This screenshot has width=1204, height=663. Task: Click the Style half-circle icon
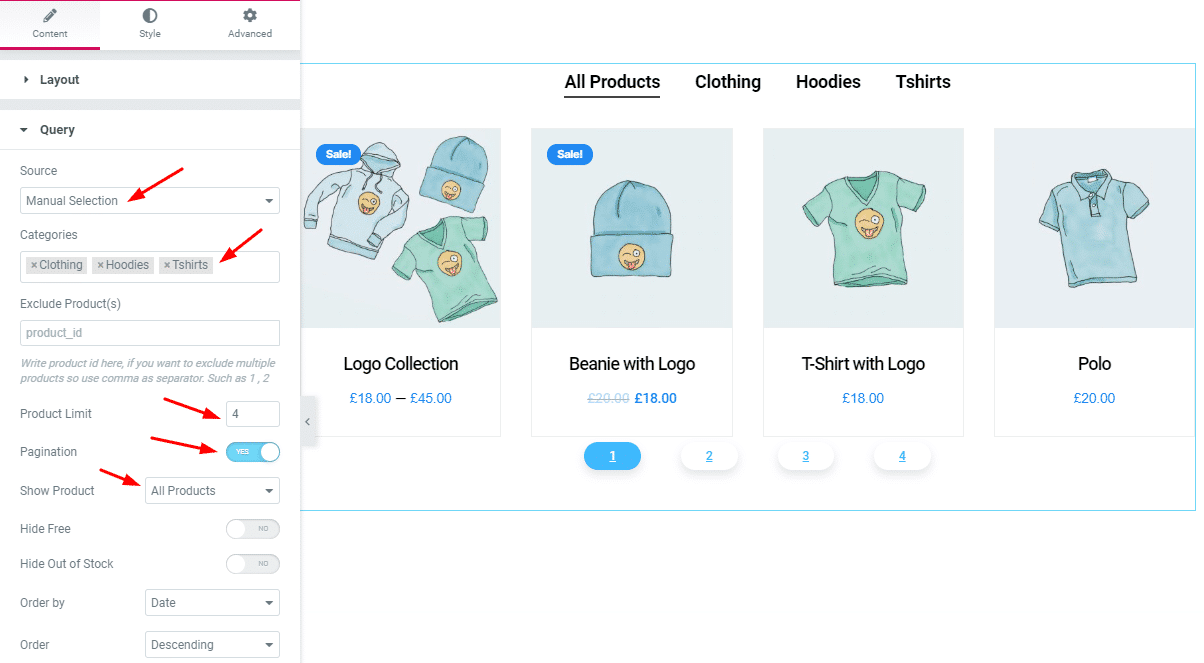150,16
